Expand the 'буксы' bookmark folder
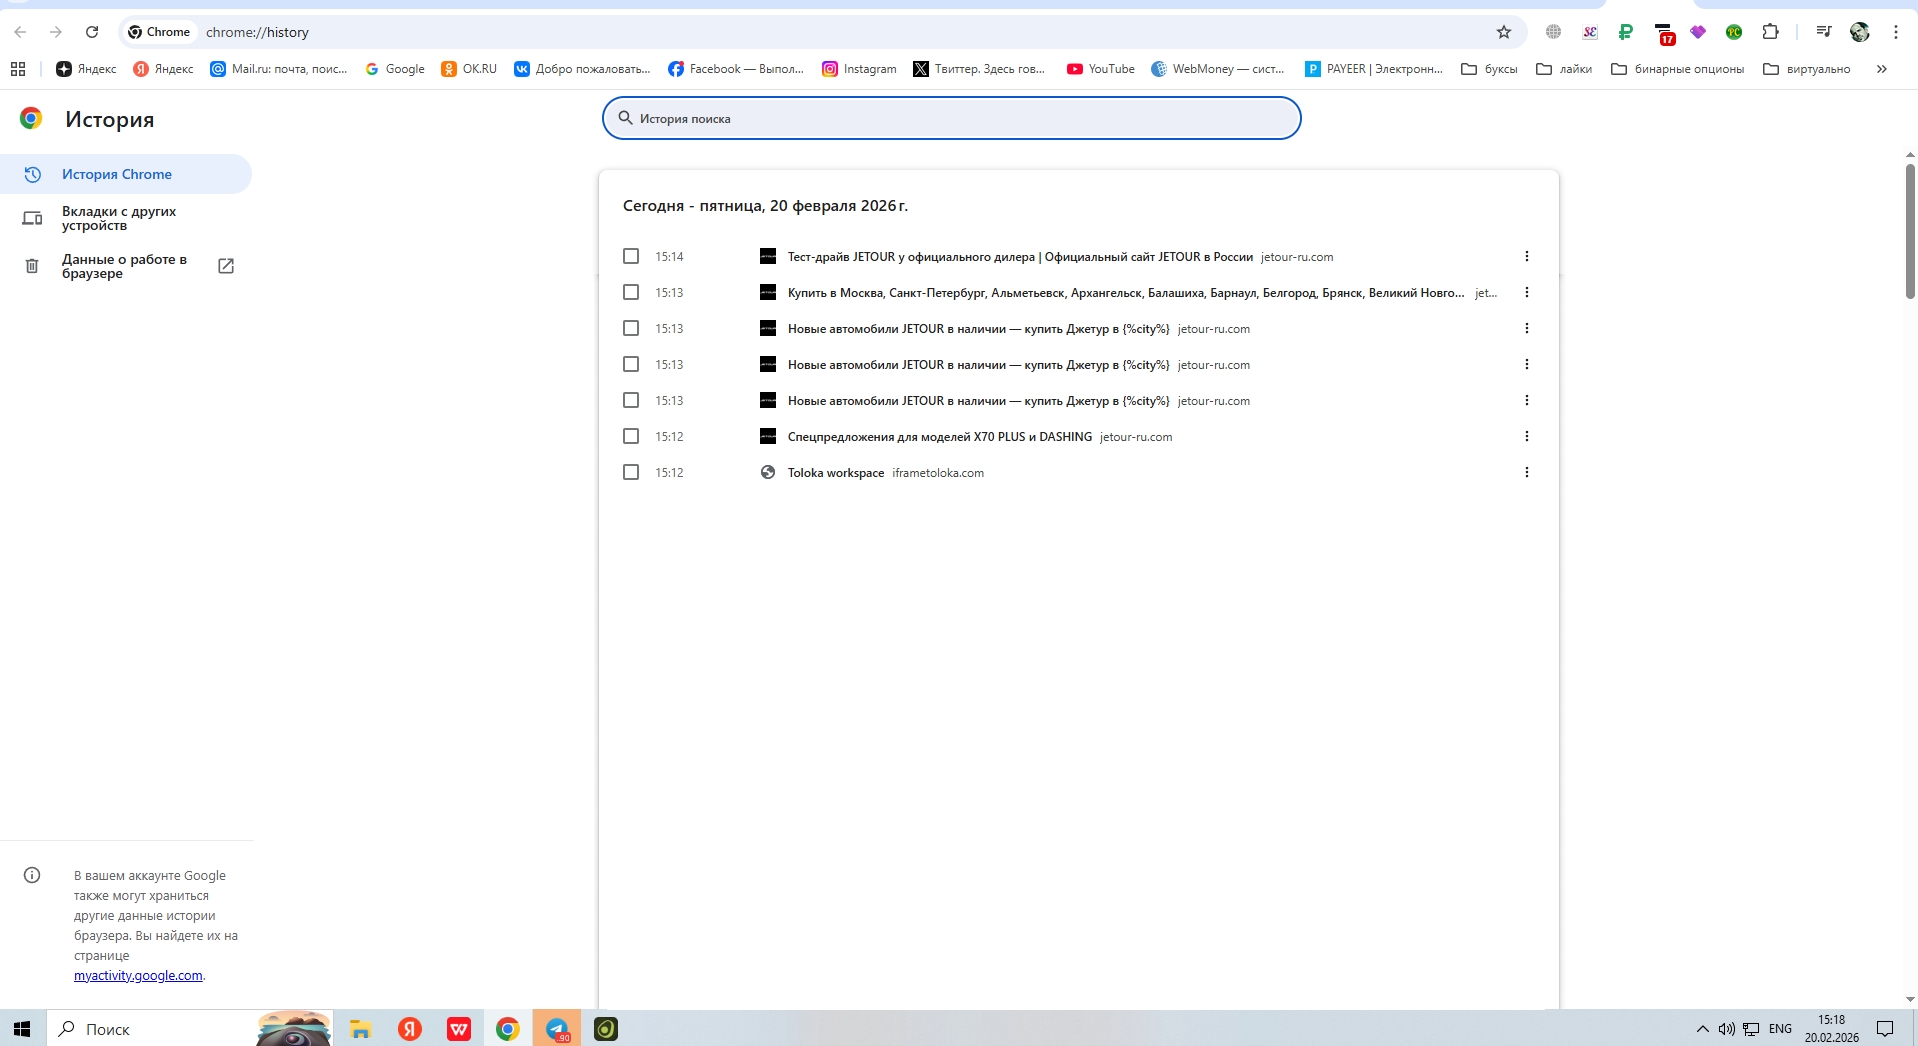The height and width of the screenshot is (1046, 1918). (x=1489, y=69)
